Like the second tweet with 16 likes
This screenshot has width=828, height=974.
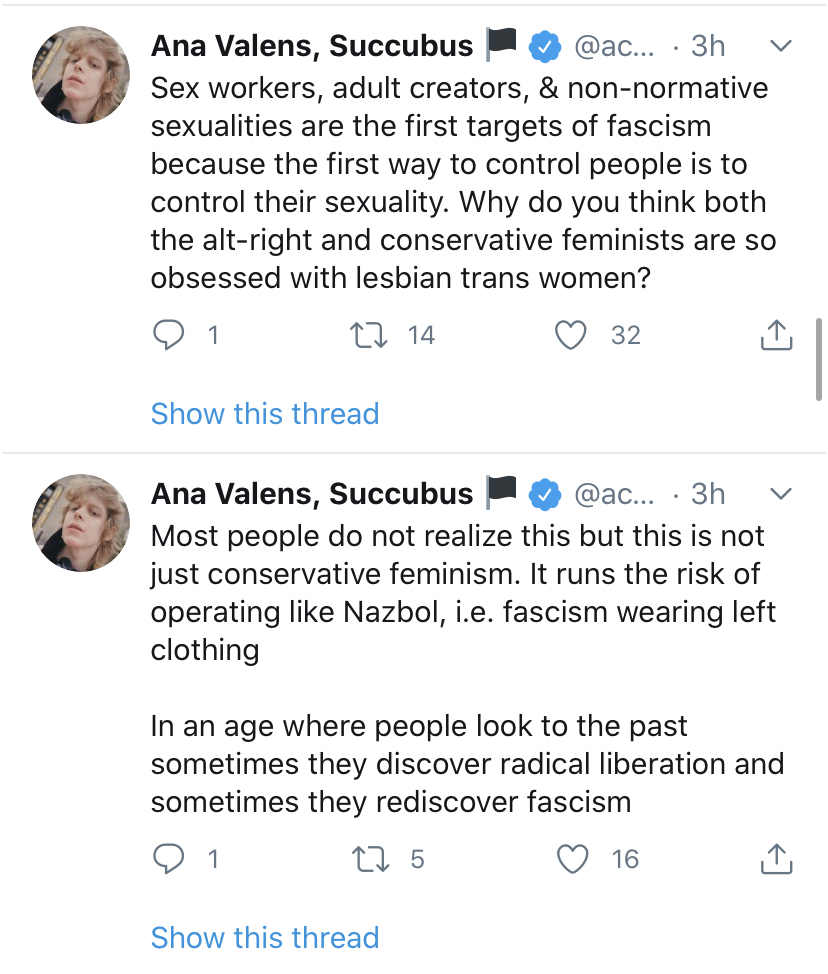[x=571, y=860]
